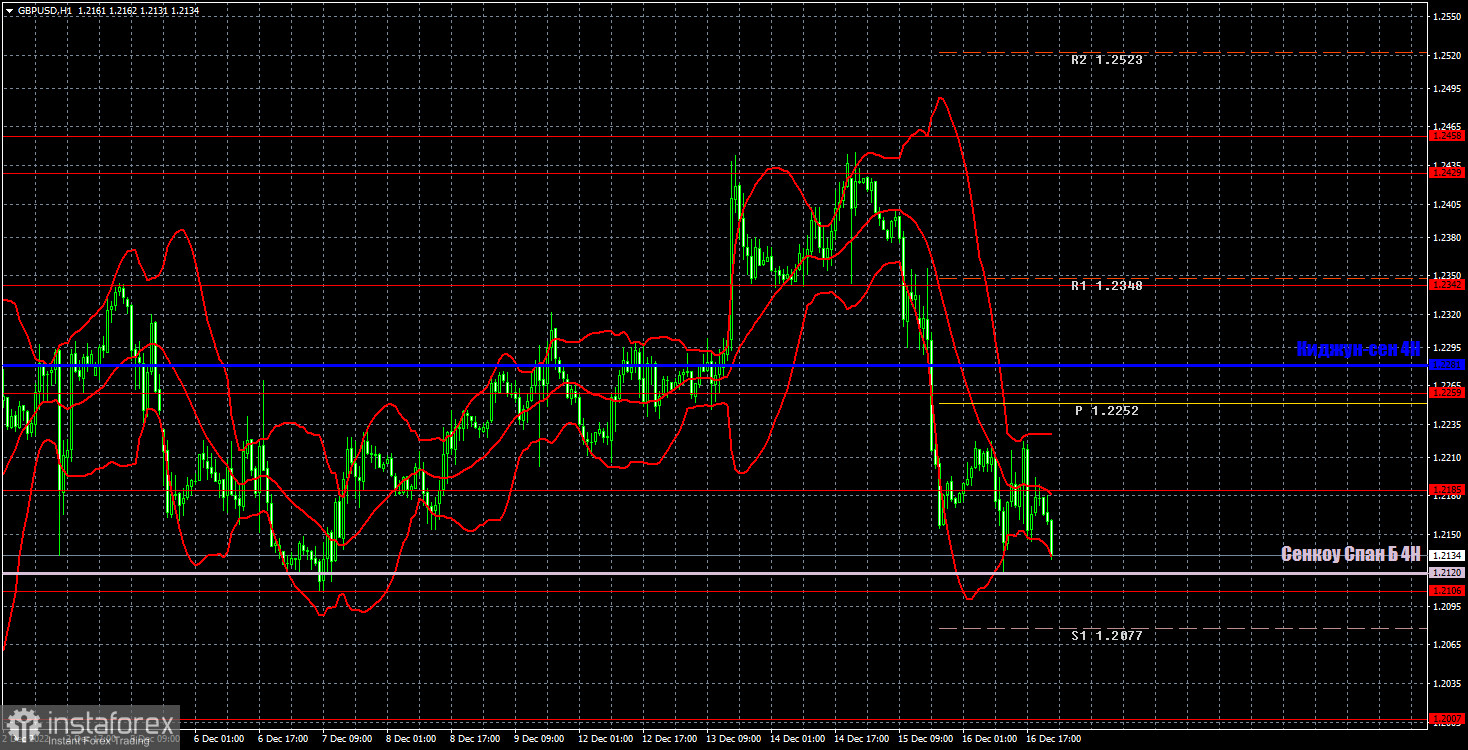The width and height of the screenshot is (1468, 750).
Task: Click the 1.2035 price scale value
Action: (1448, 684)
